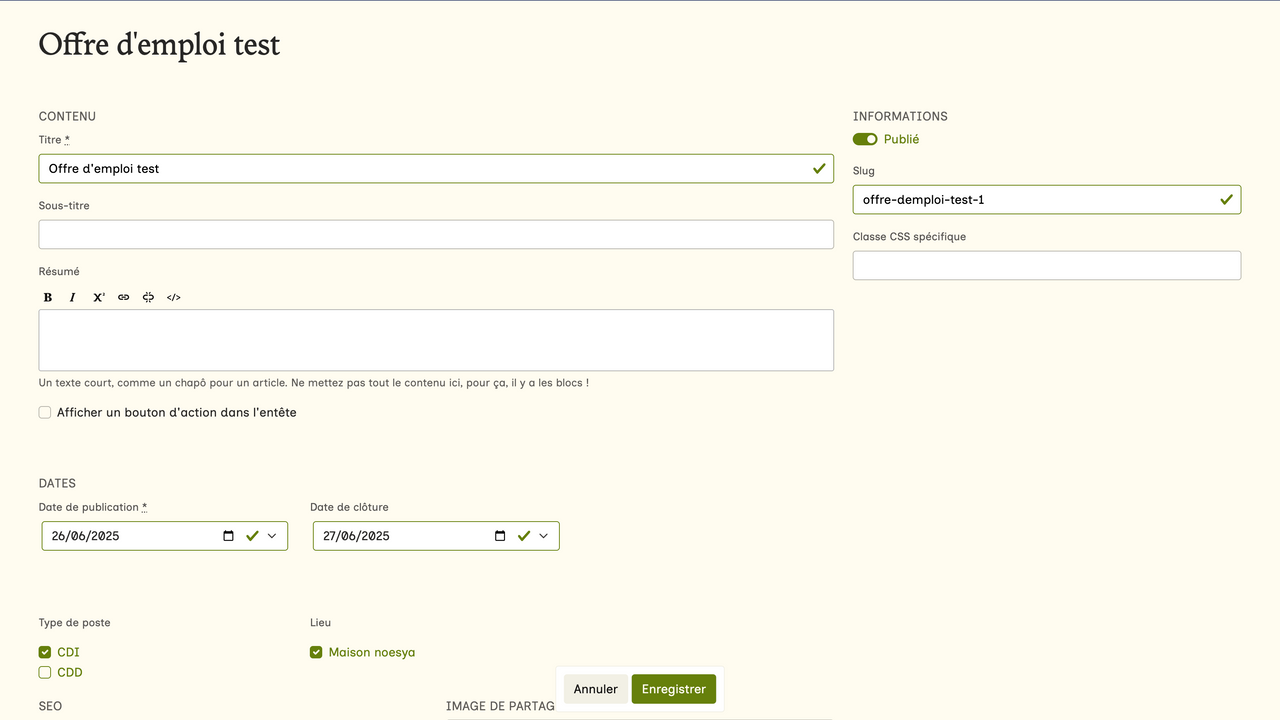
Task: Insert a link in Résumé editor
Action: click(x=123, y=297)
